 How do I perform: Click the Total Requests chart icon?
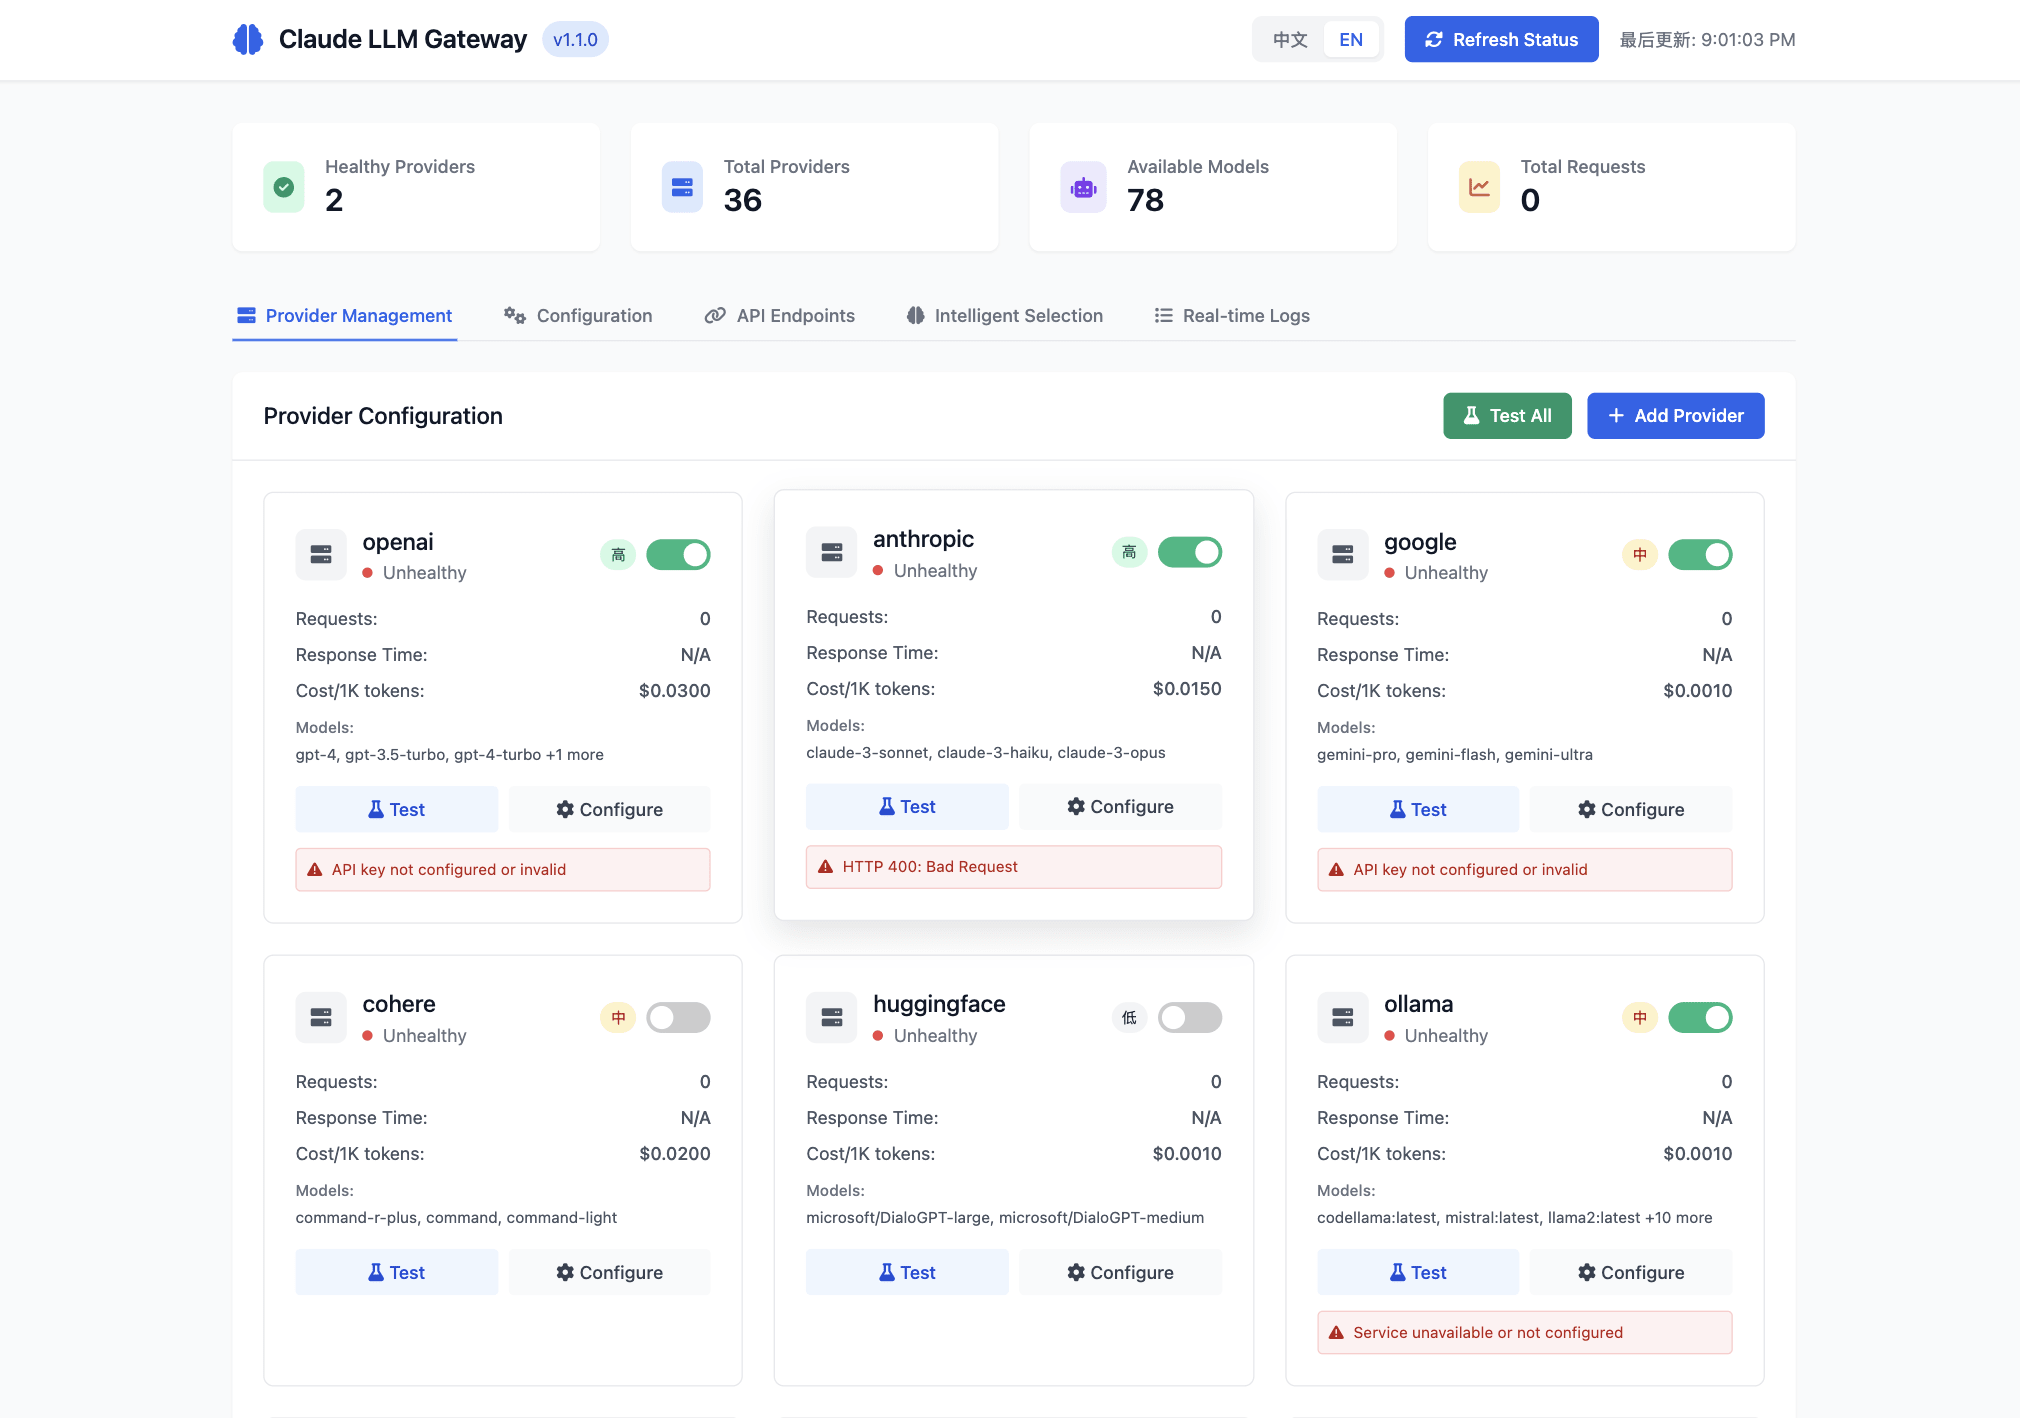click(1479, 187)
